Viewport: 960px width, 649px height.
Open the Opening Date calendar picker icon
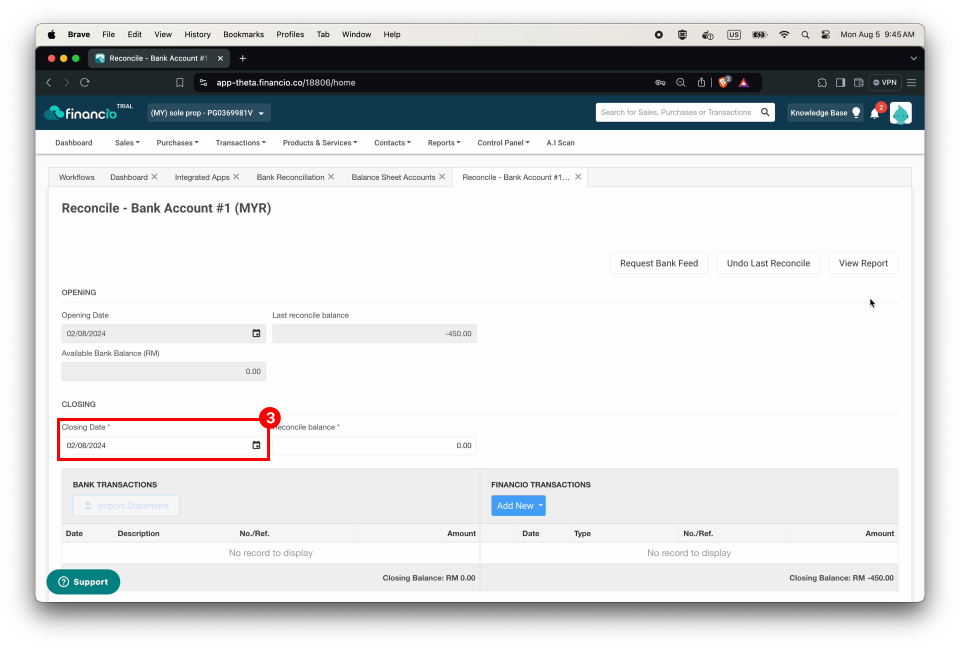(256, 333)
